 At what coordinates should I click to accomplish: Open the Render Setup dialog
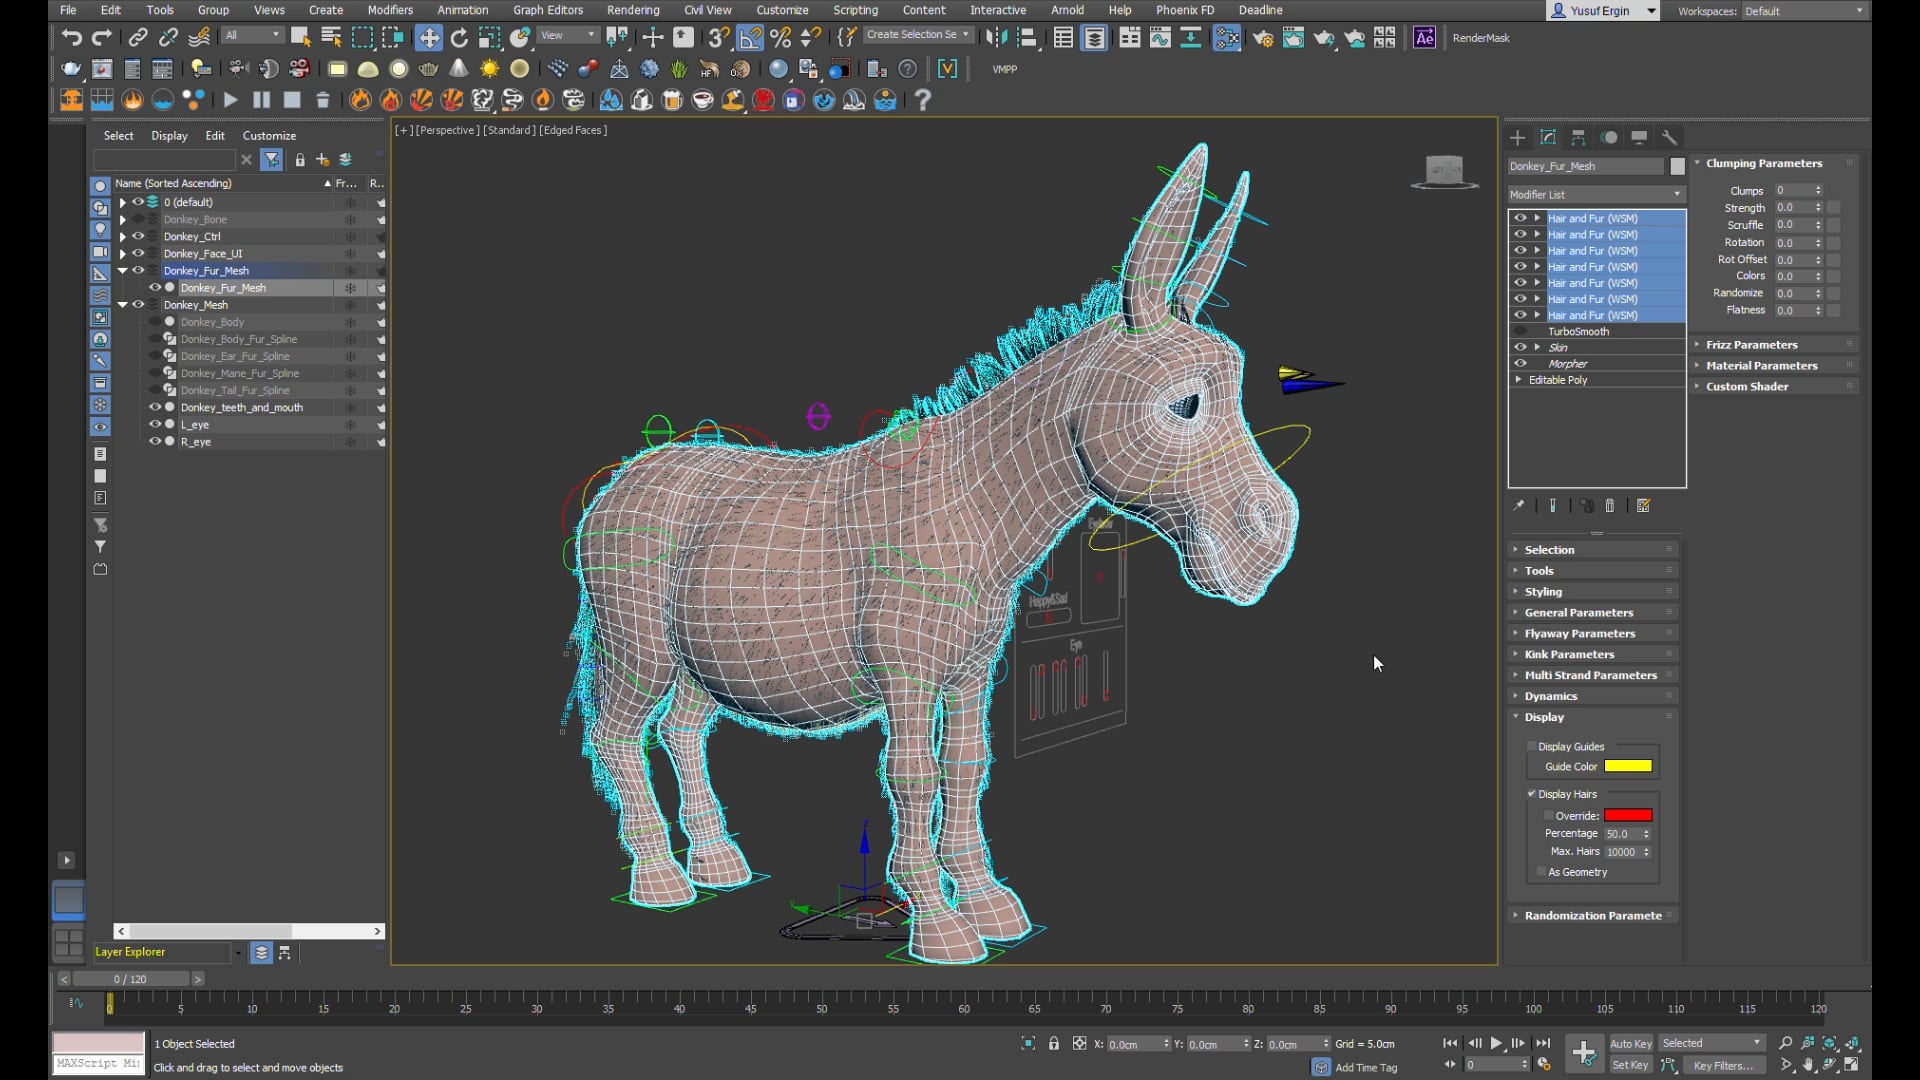(1263, 38)
